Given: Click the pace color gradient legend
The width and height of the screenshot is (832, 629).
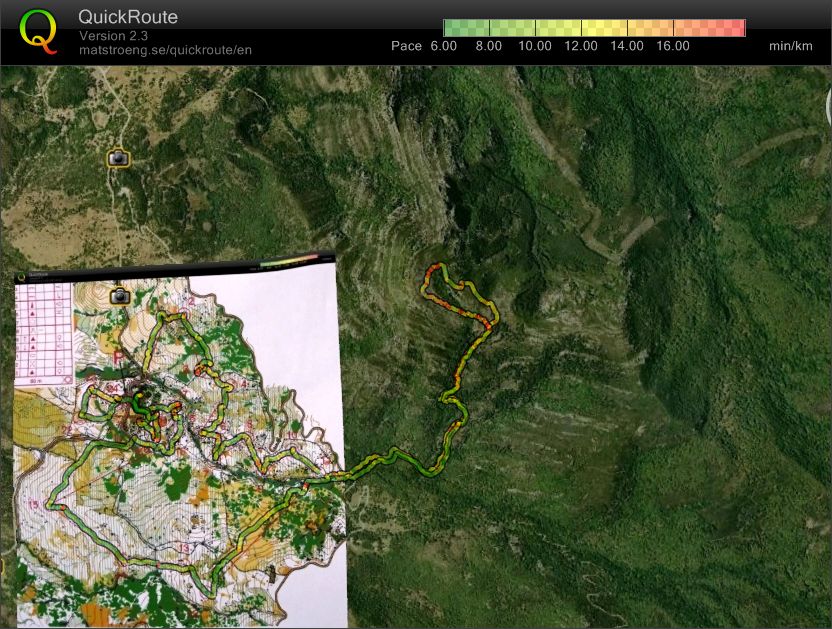Looking at the screenshot, I should point(594,28).
